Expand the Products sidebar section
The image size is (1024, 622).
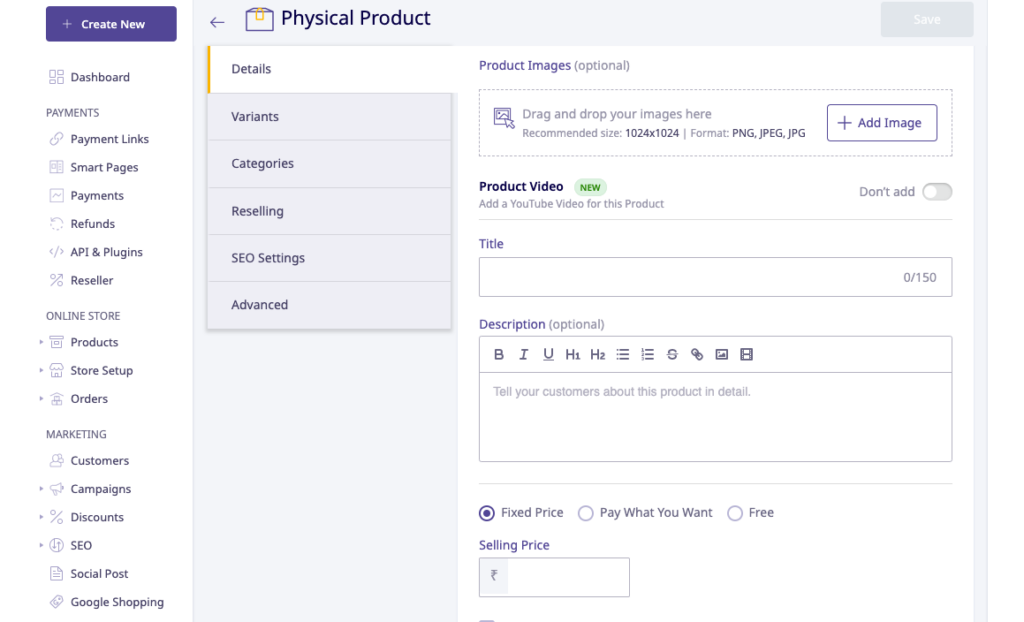(x=42, y=342)
